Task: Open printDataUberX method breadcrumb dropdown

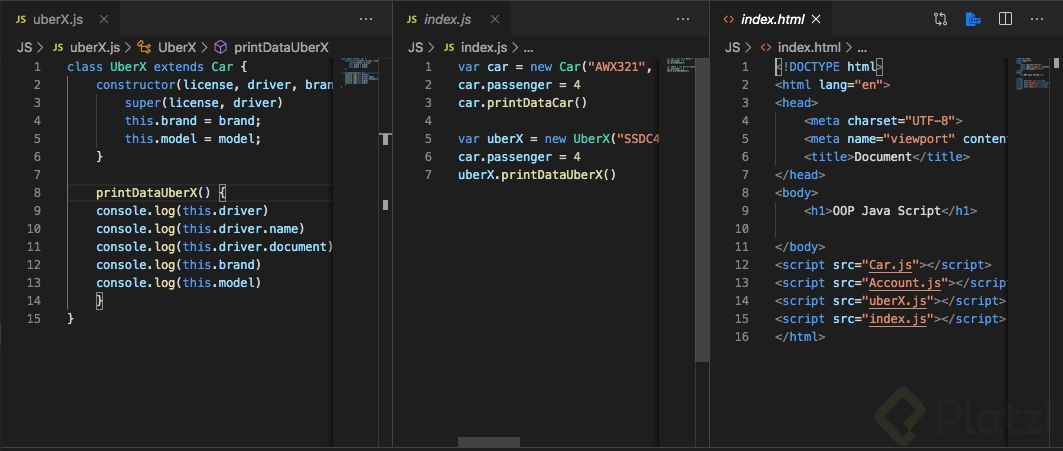Action: point(280,47)
